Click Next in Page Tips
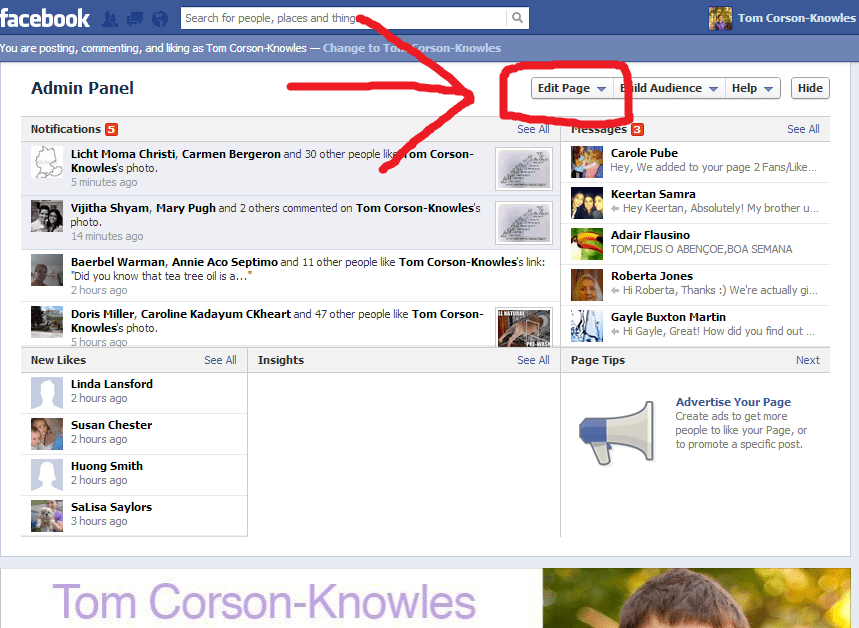 click(x=808, y=360)
